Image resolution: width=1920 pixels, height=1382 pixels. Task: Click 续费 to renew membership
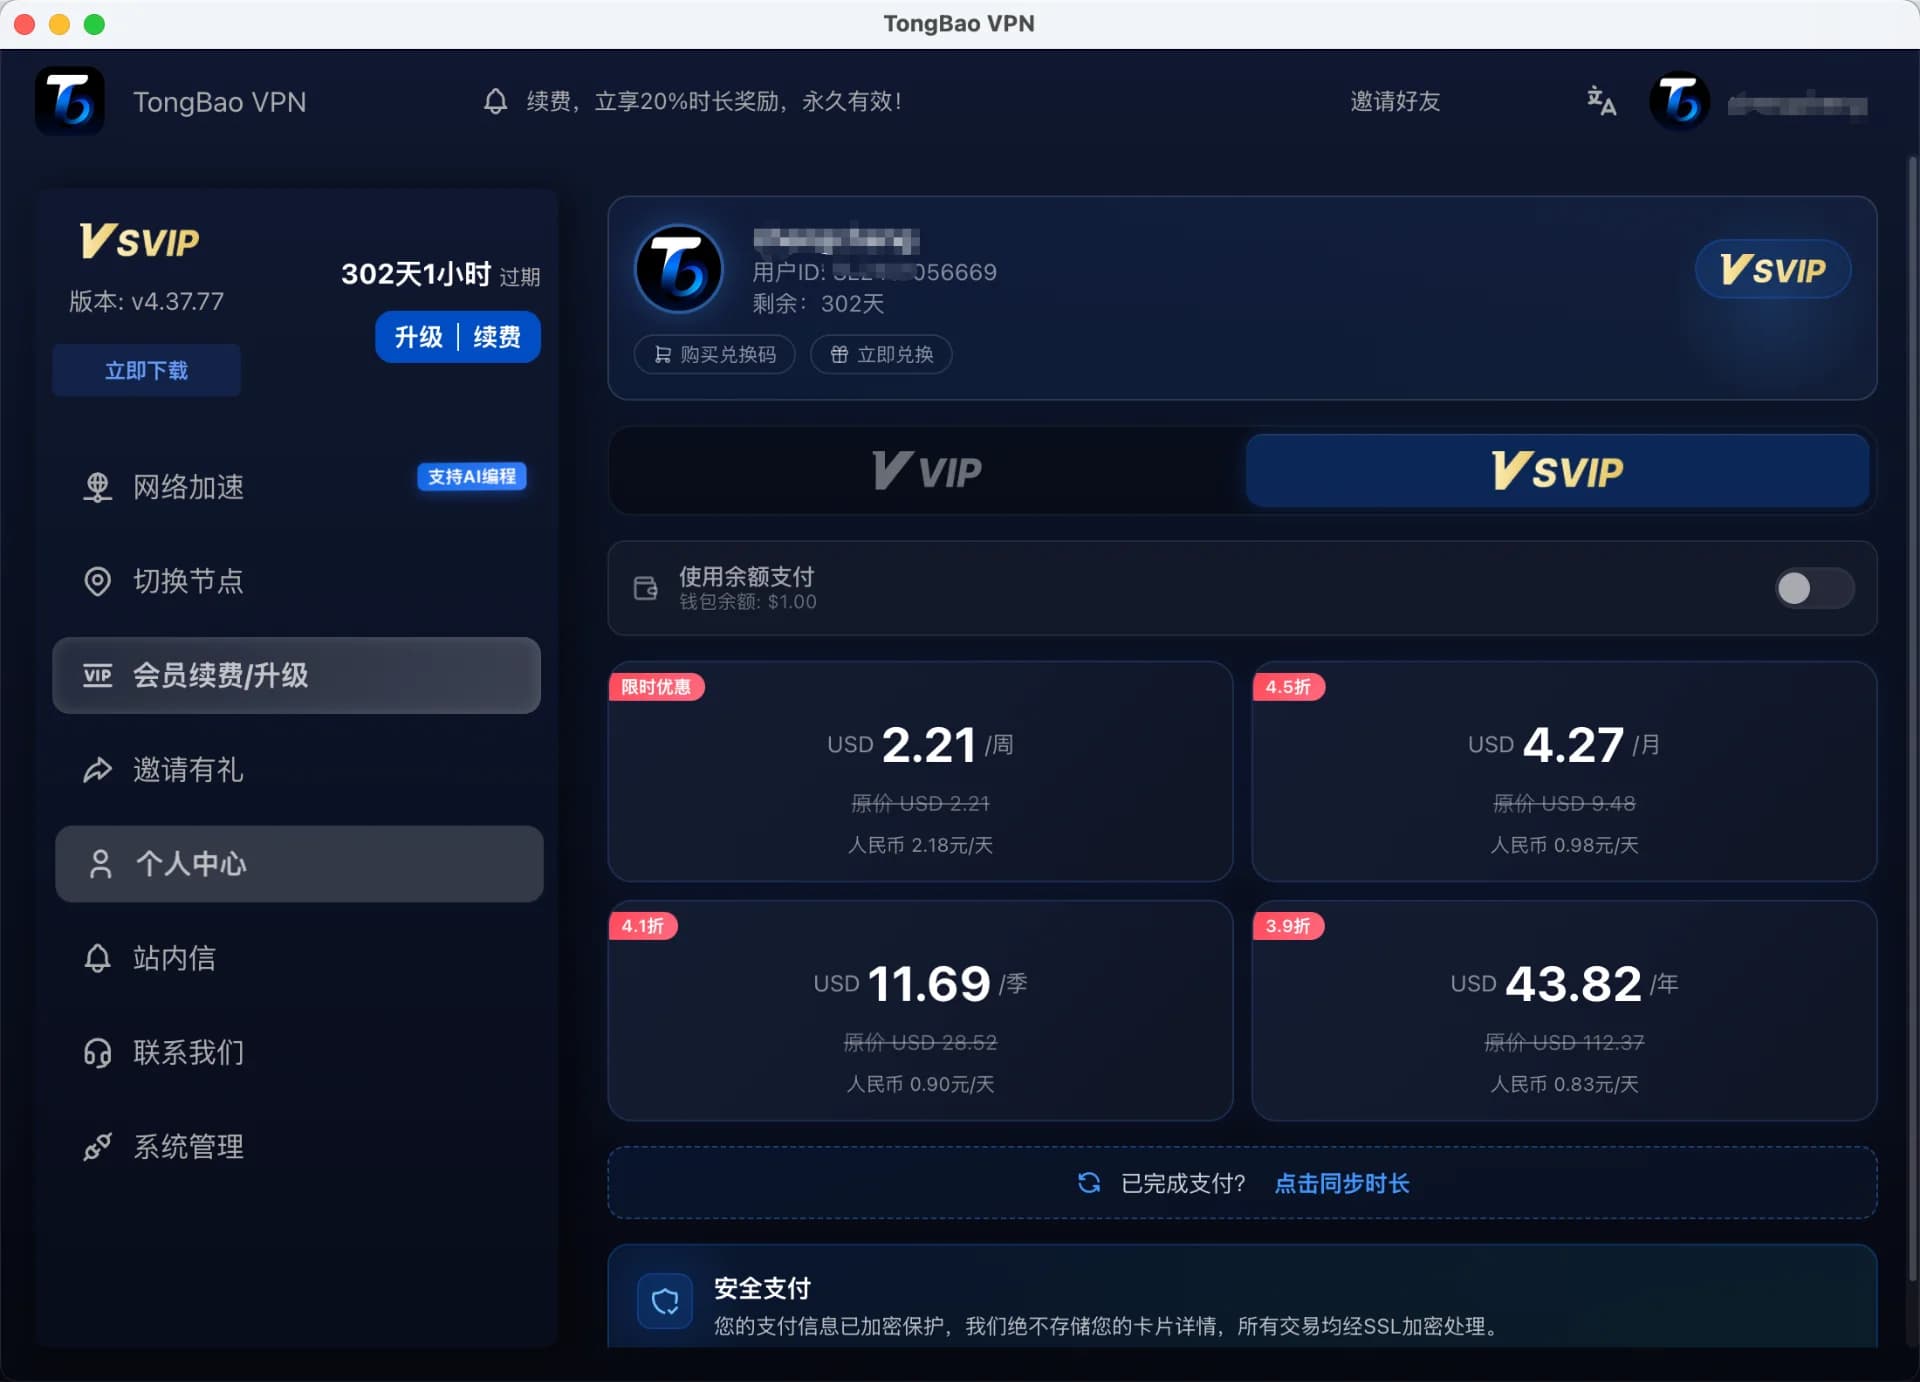coord(498,337)
